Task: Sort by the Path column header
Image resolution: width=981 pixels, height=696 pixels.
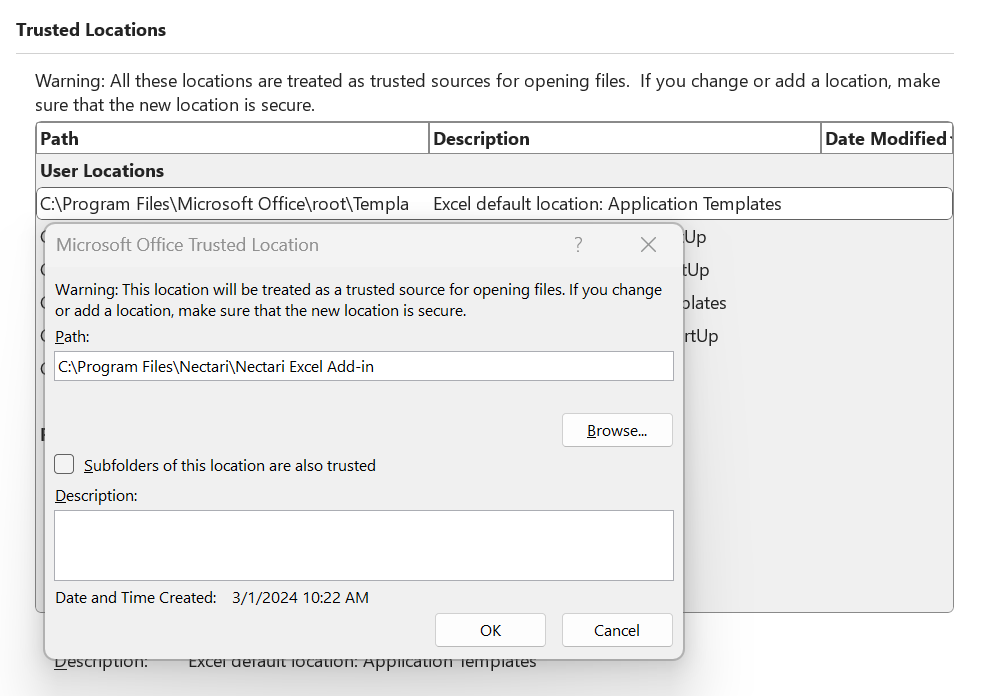Action: [232, 139]
